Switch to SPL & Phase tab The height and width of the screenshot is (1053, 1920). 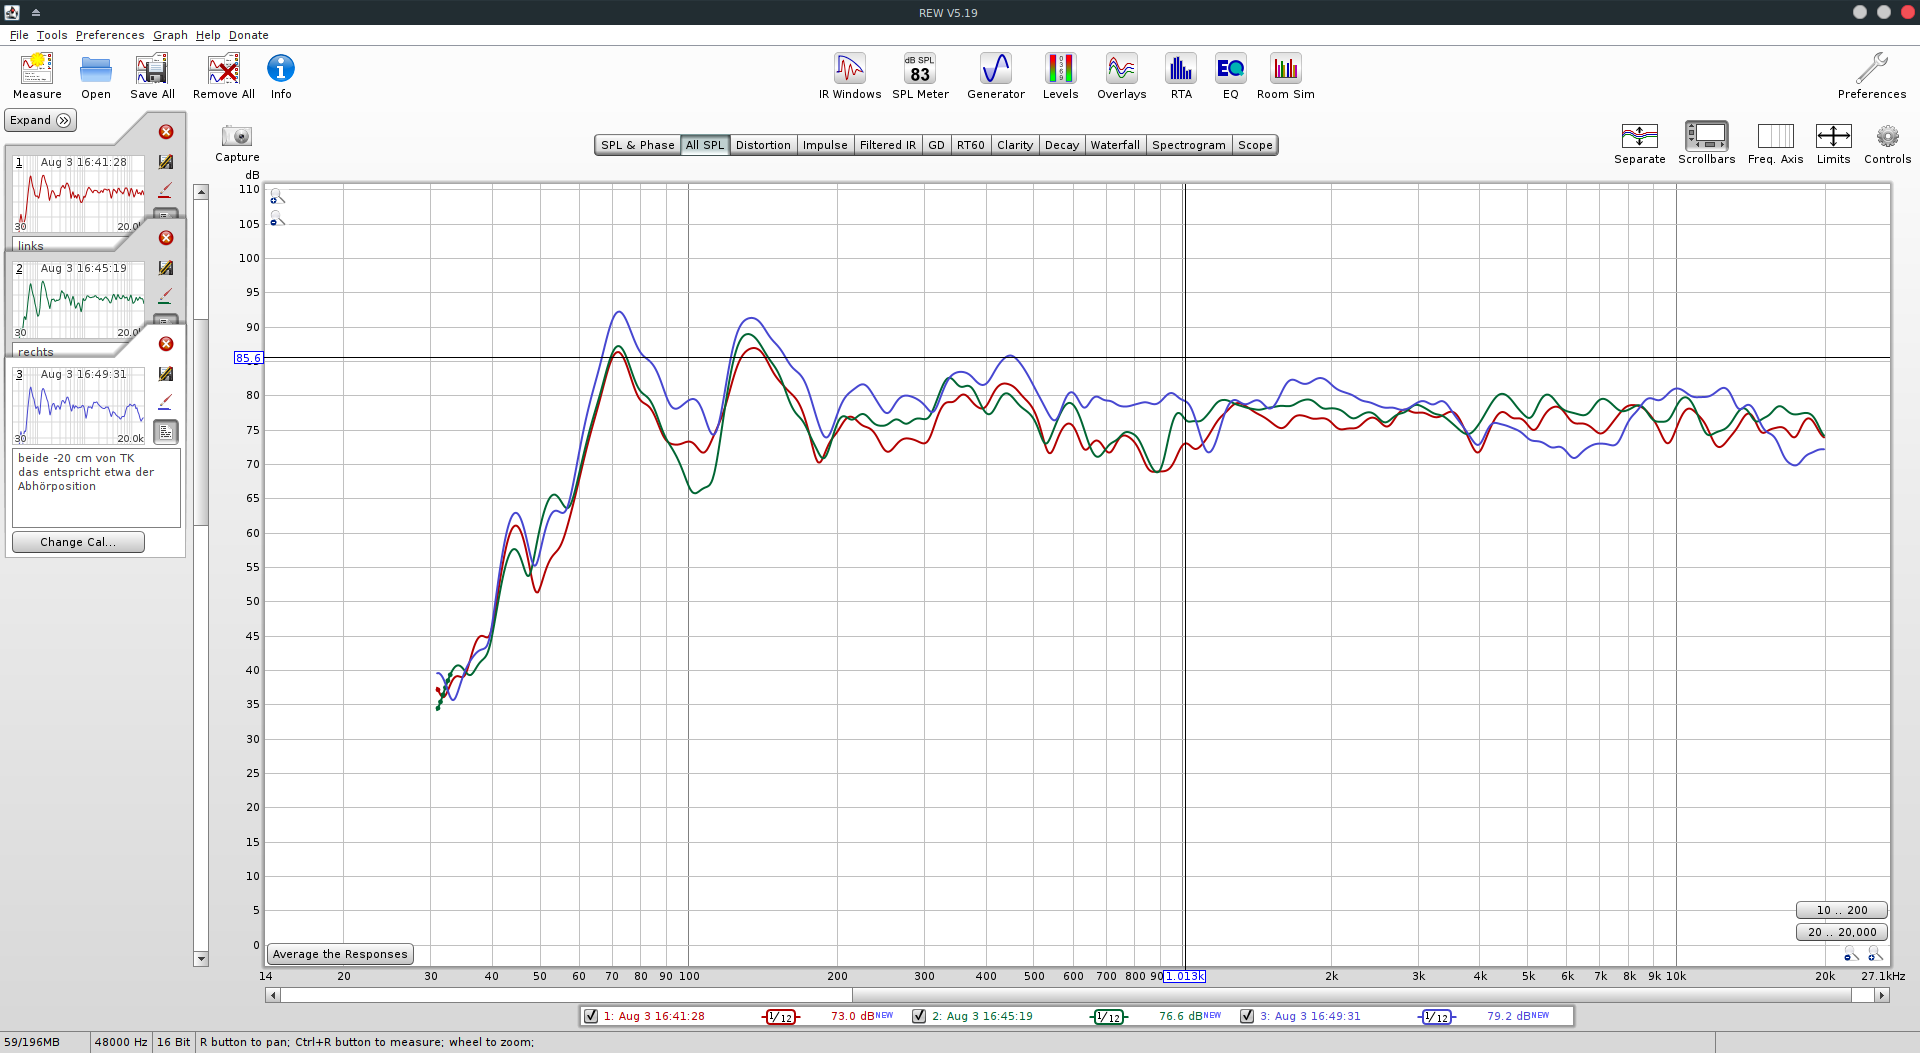pos(638,145)
